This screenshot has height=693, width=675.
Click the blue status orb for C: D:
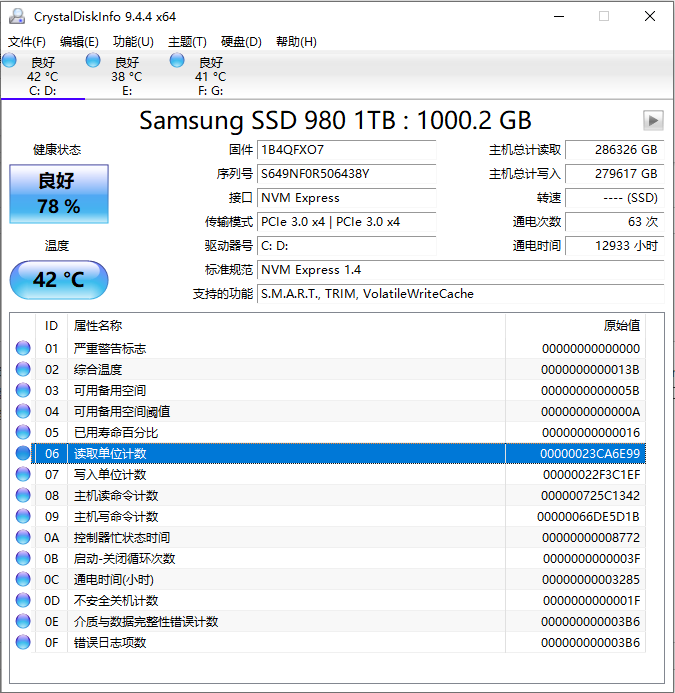coord(9,60)
